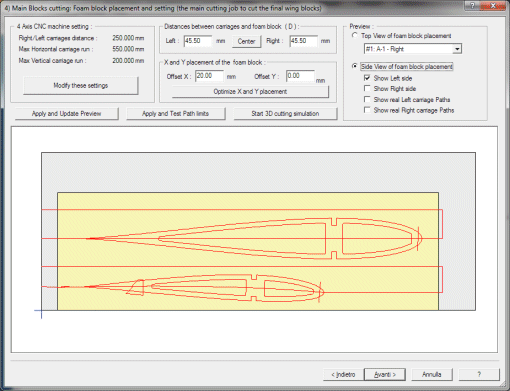This screenshot has height=391, width=510.
Task: Click the title bar help question mark icon
Action: tap(472, 5)
